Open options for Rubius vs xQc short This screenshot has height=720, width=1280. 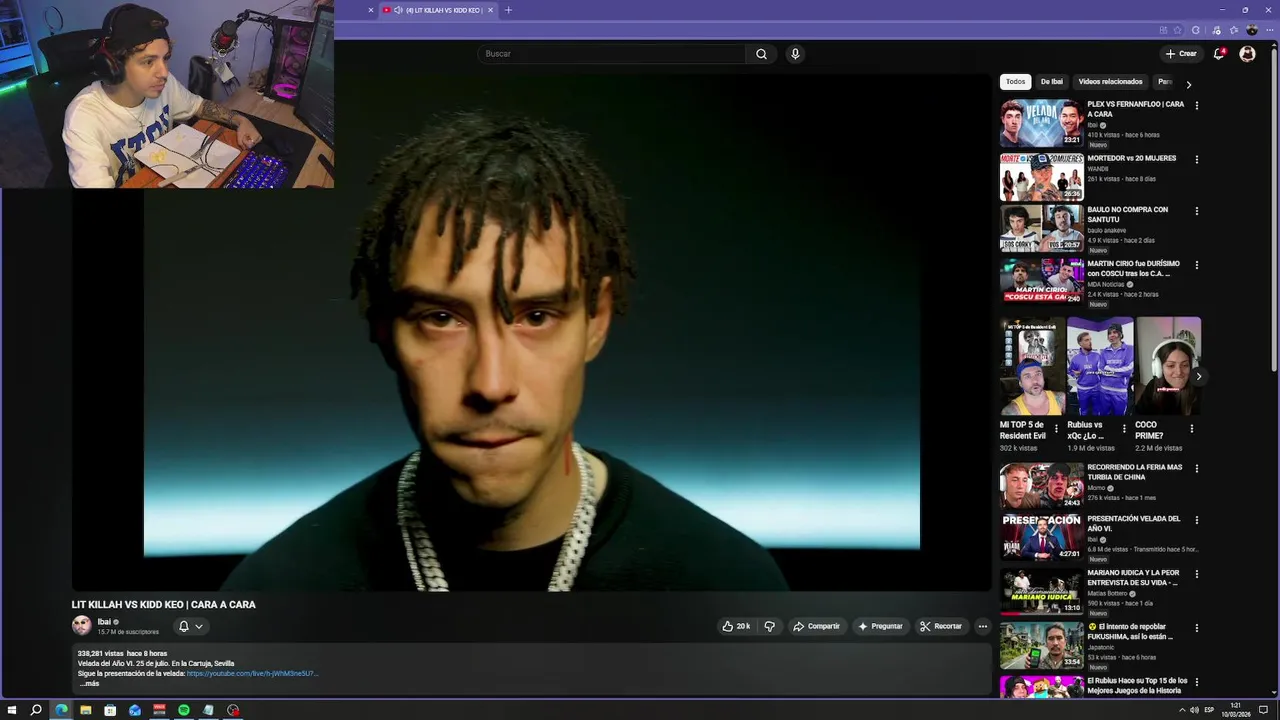click(1124, 429)
